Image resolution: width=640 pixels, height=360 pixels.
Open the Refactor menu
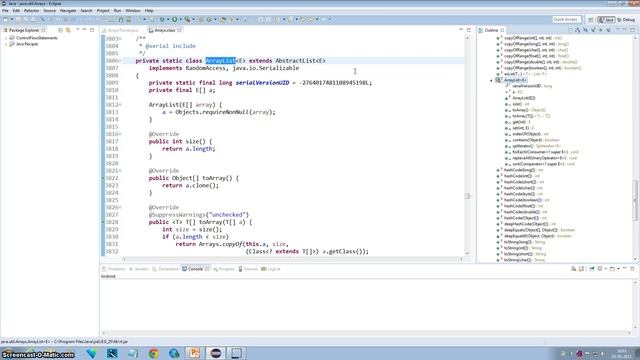(x=31, y=11)
